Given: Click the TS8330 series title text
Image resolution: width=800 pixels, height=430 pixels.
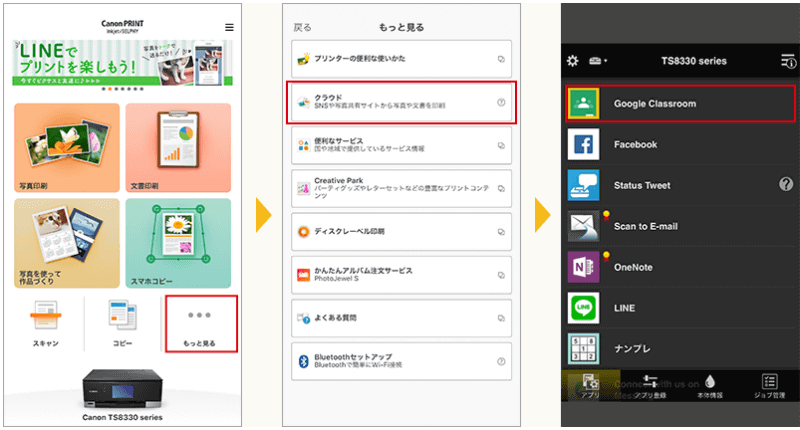Looking at the screenshot, I should click(x=694, y=61).
